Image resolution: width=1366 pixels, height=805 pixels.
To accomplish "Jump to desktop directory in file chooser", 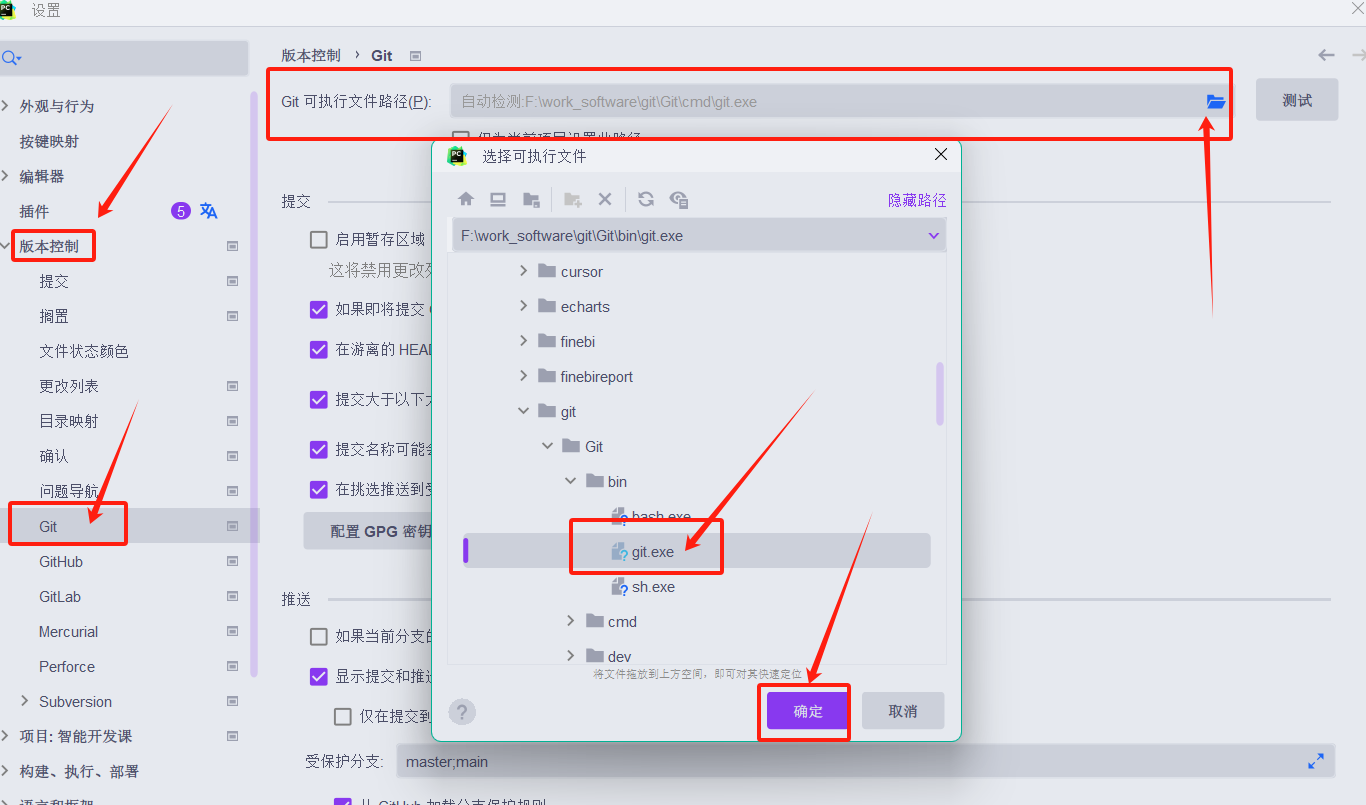I will (498, 199).
